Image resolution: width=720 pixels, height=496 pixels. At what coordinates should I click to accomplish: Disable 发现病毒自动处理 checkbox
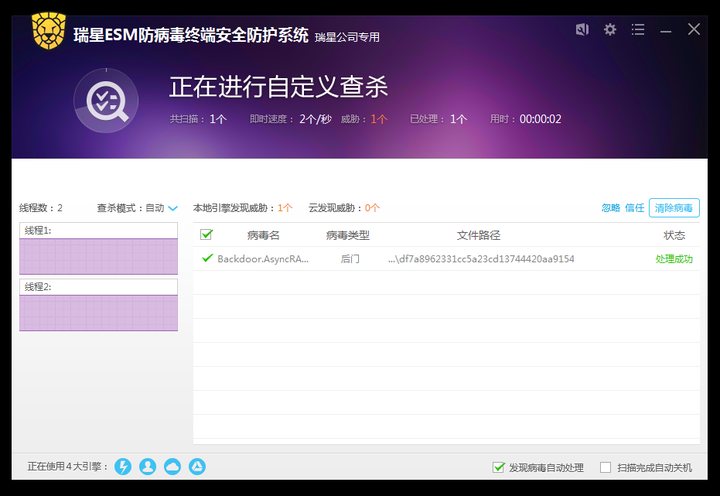click(x=498, y=467)
